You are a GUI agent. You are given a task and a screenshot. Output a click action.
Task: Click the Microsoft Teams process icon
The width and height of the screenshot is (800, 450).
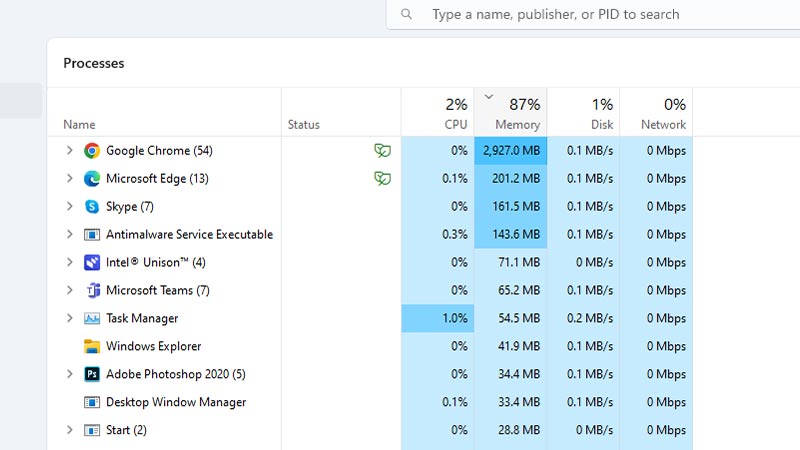pos(92,290)
